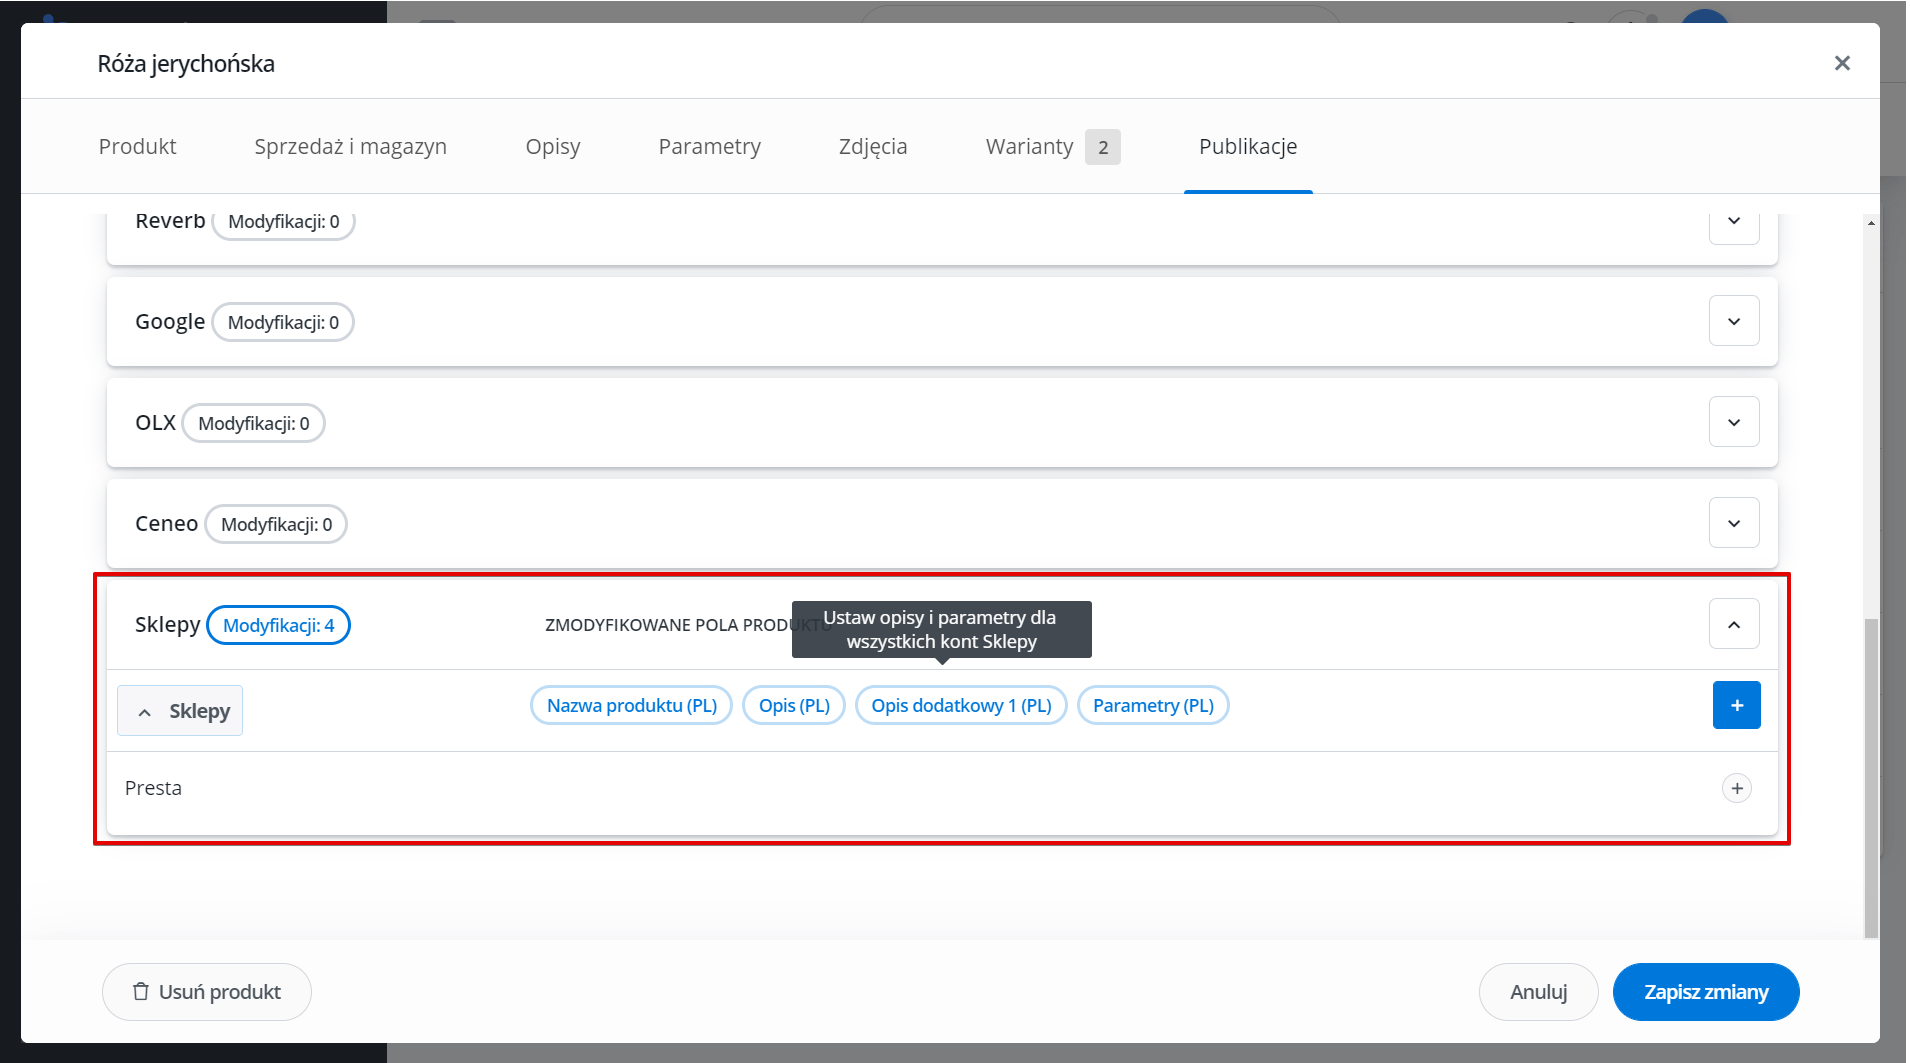The width and height of the screenshot is (1910, 1063).
Task: Open the Opisy tab
Action: click(x=553, y=146)
